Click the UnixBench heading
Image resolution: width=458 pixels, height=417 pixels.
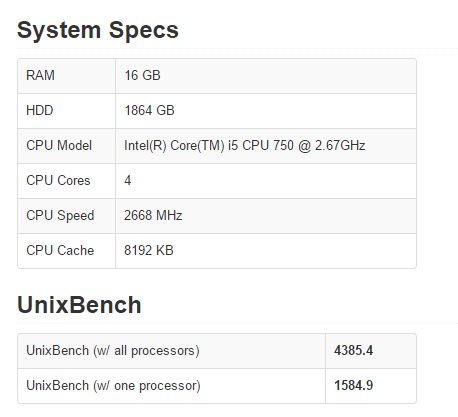pos(79,305)
